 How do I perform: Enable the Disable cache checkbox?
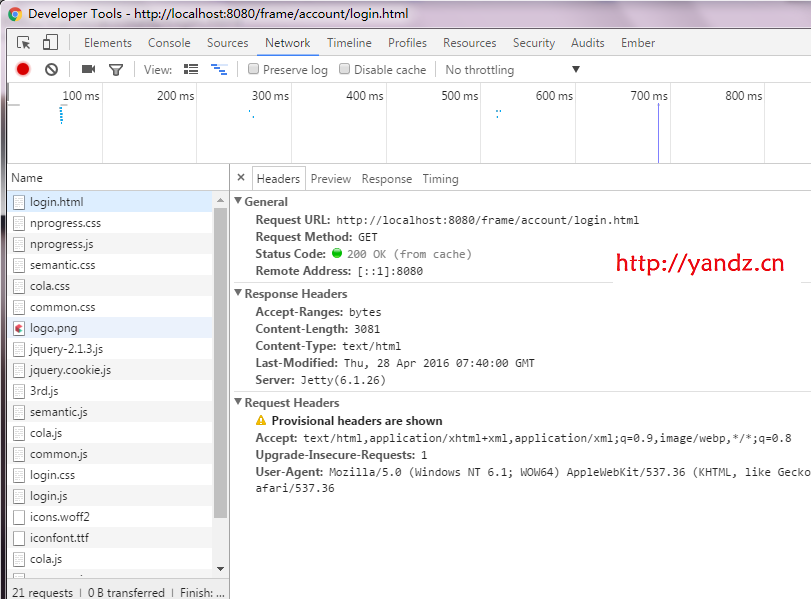point(344,69)
